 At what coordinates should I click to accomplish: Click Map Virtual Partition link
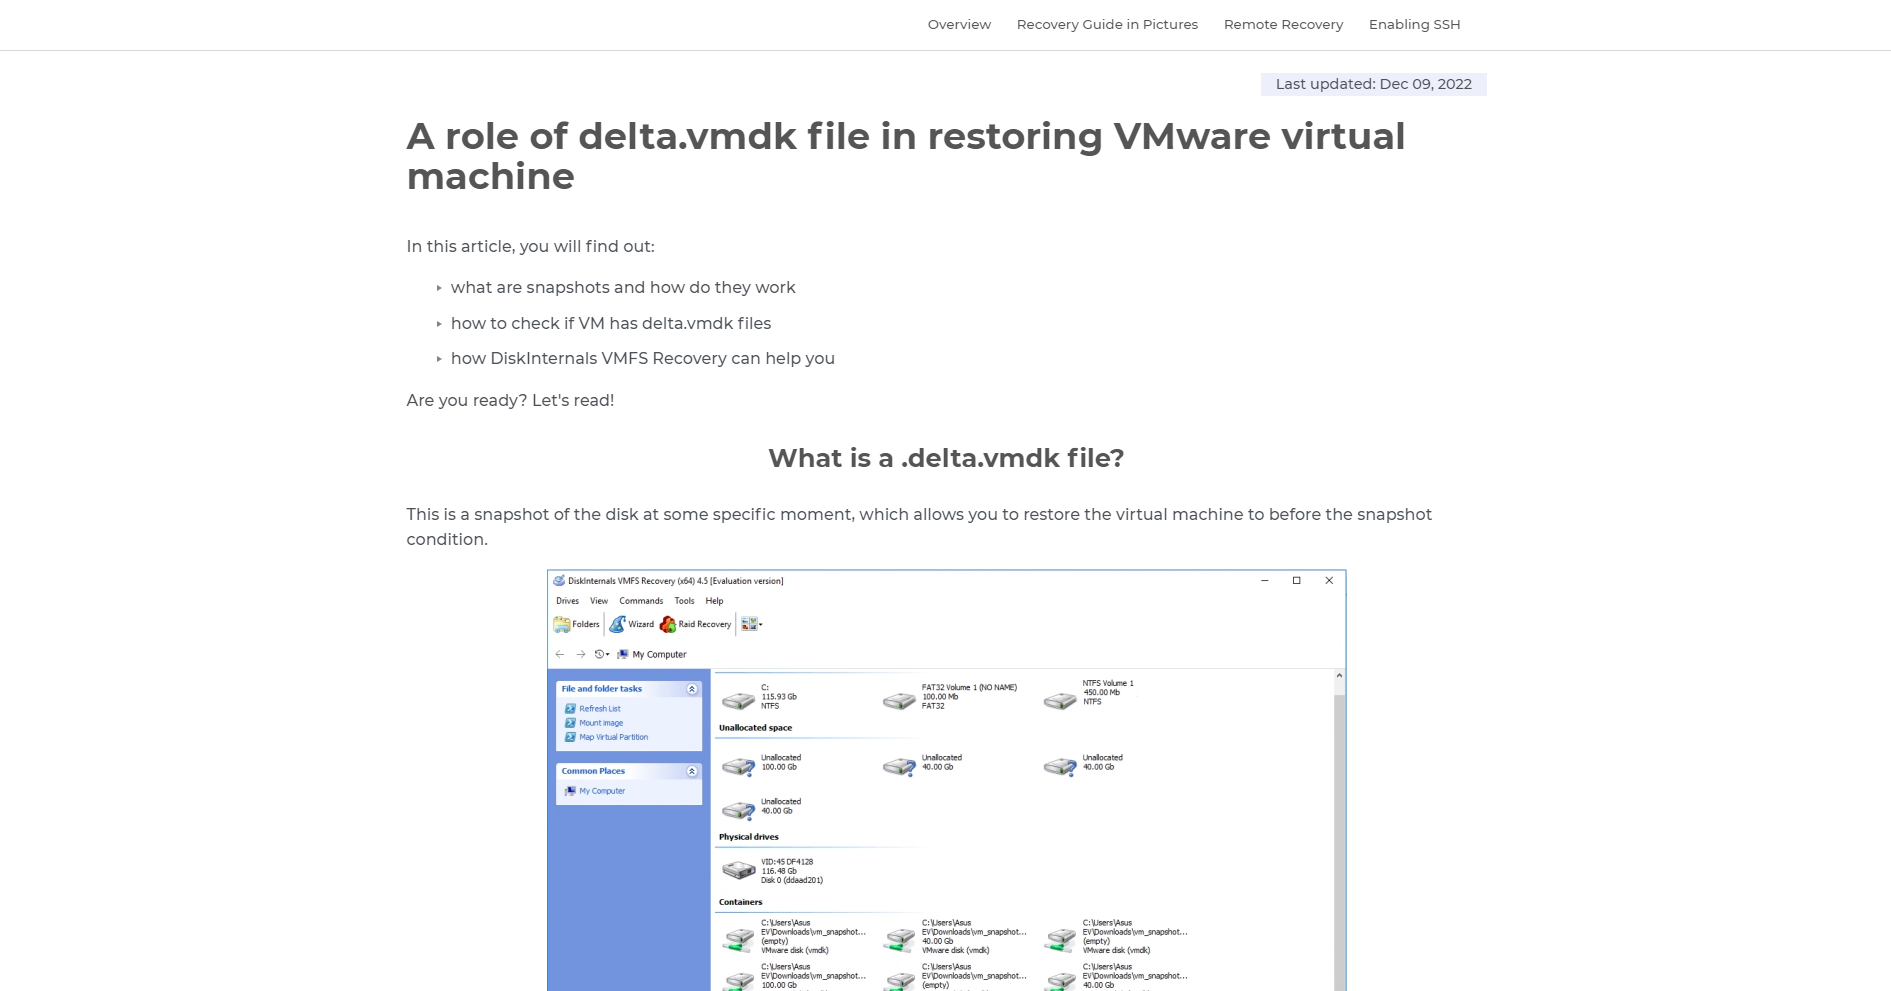pyautogui.click(x=607, y=737)
